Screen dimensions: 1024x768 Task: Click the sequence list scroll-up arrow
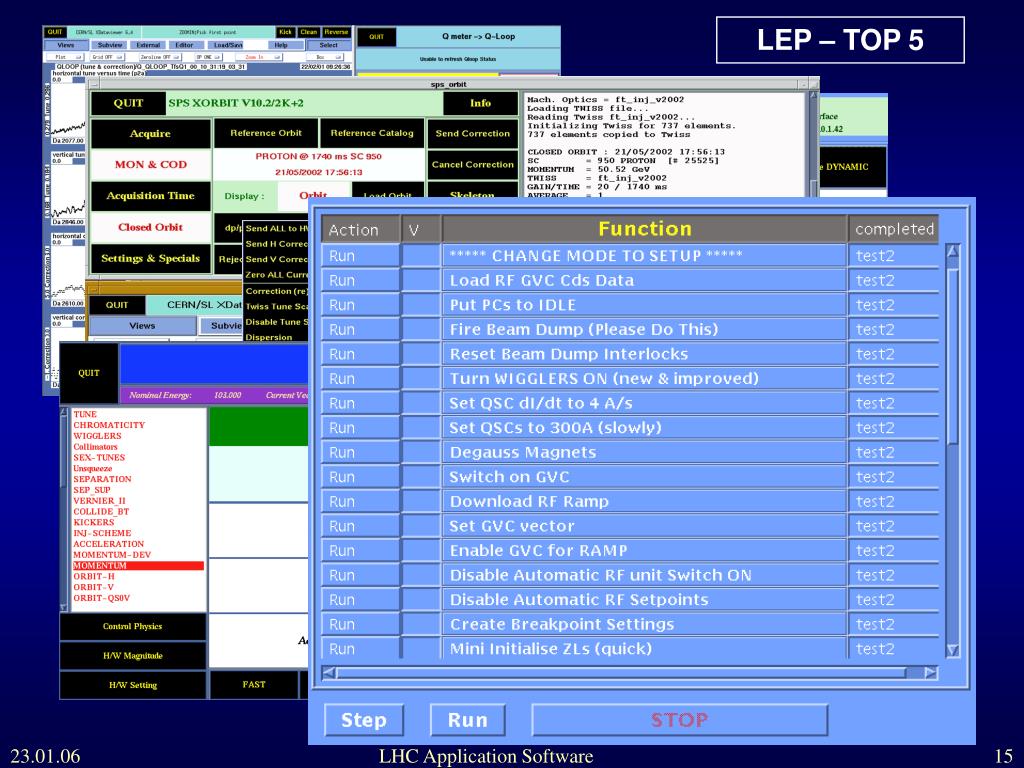click(953, 251)
